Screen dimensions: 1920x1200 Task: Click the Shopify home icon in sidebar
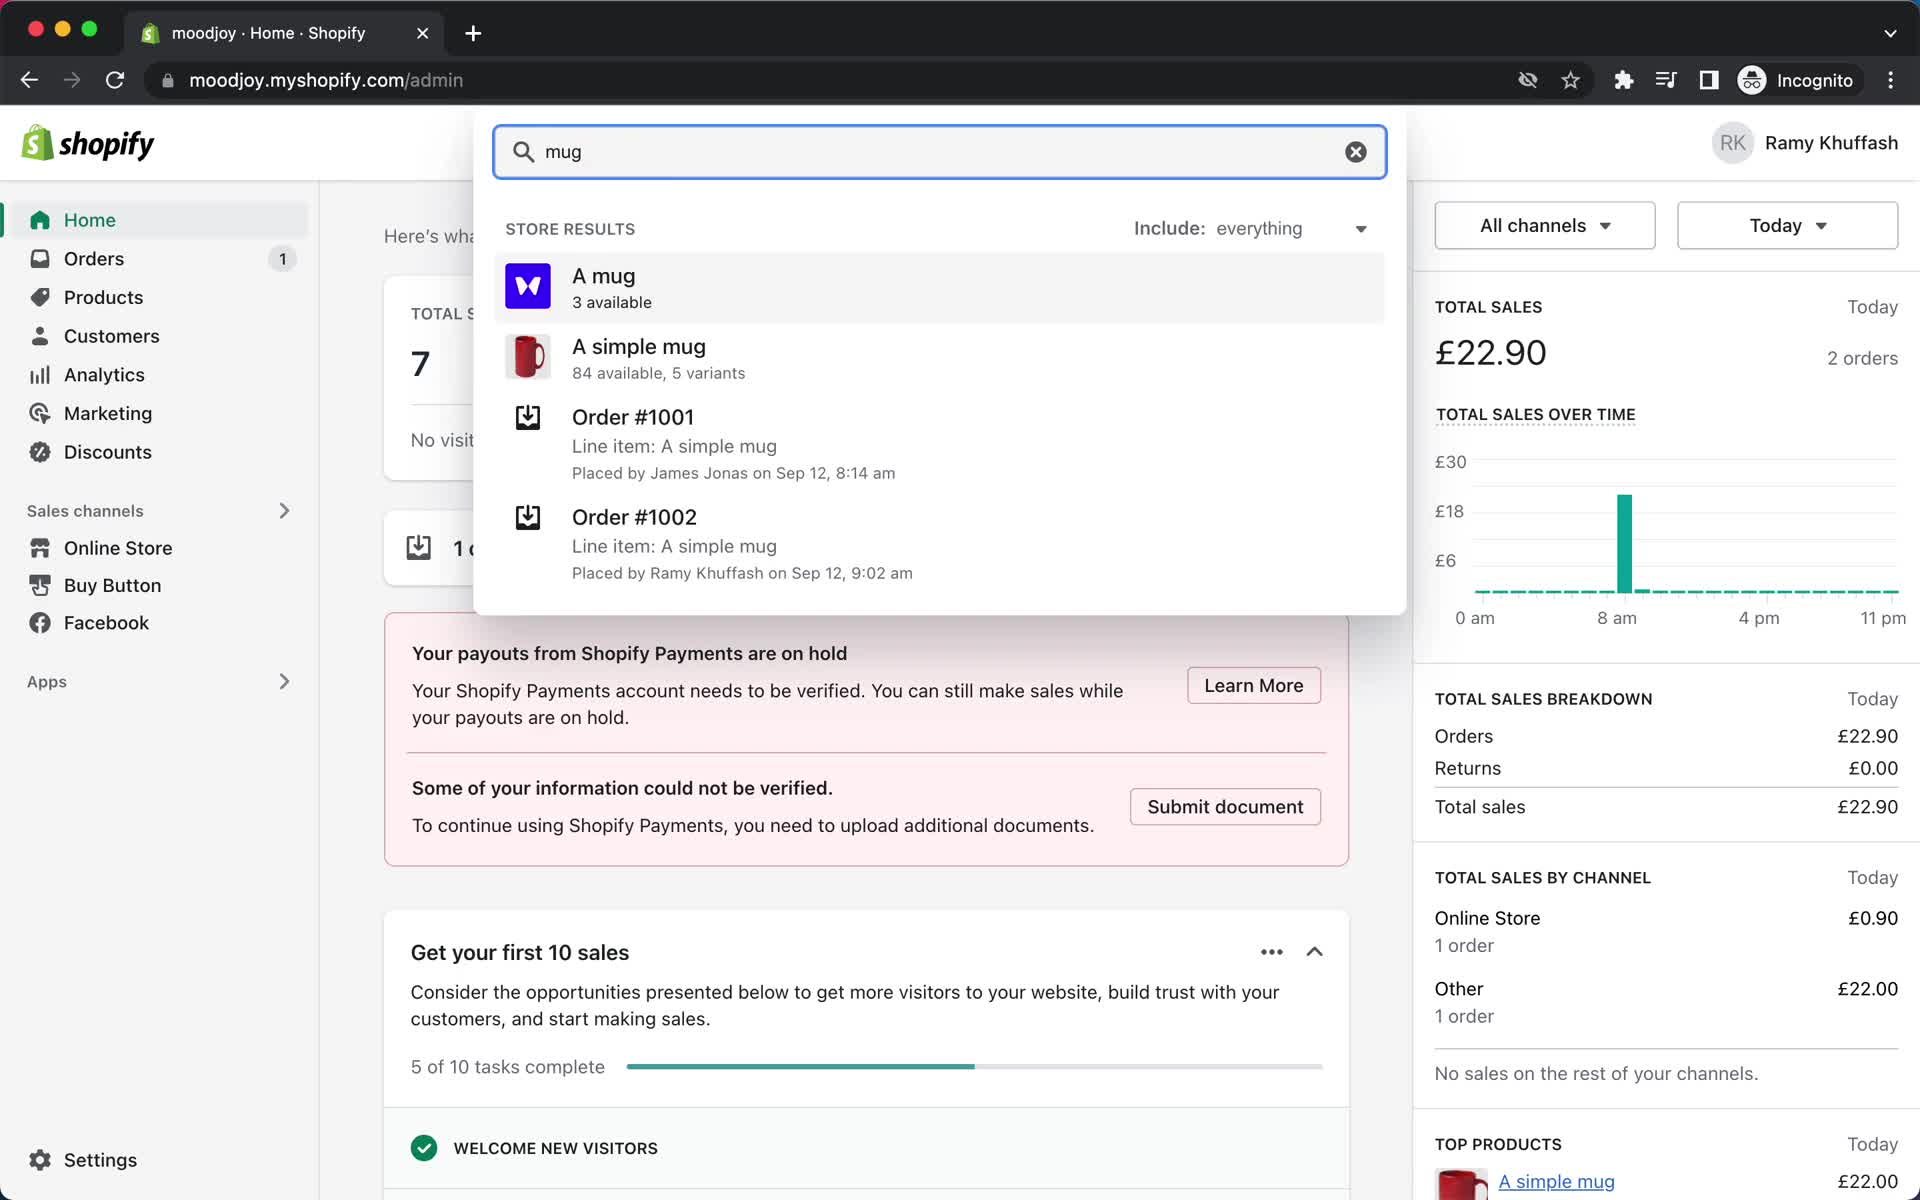tap(39, 218)
